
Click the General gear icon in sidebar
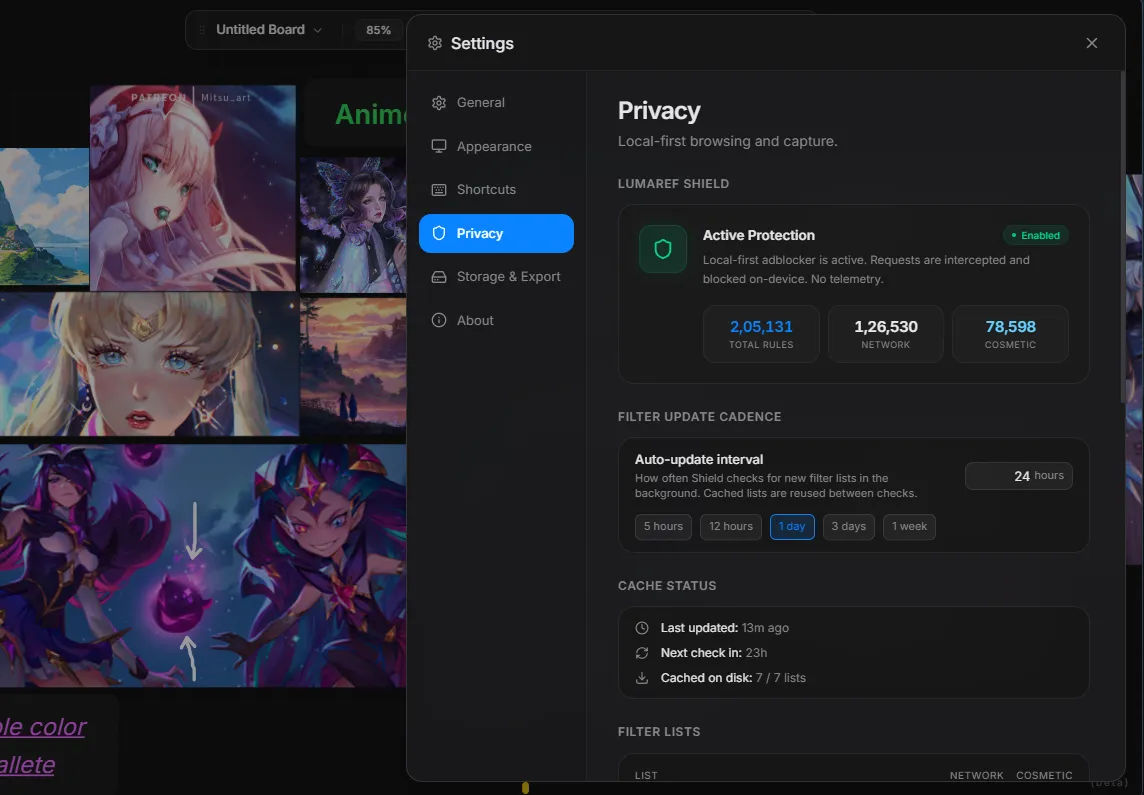pos(438,103)
